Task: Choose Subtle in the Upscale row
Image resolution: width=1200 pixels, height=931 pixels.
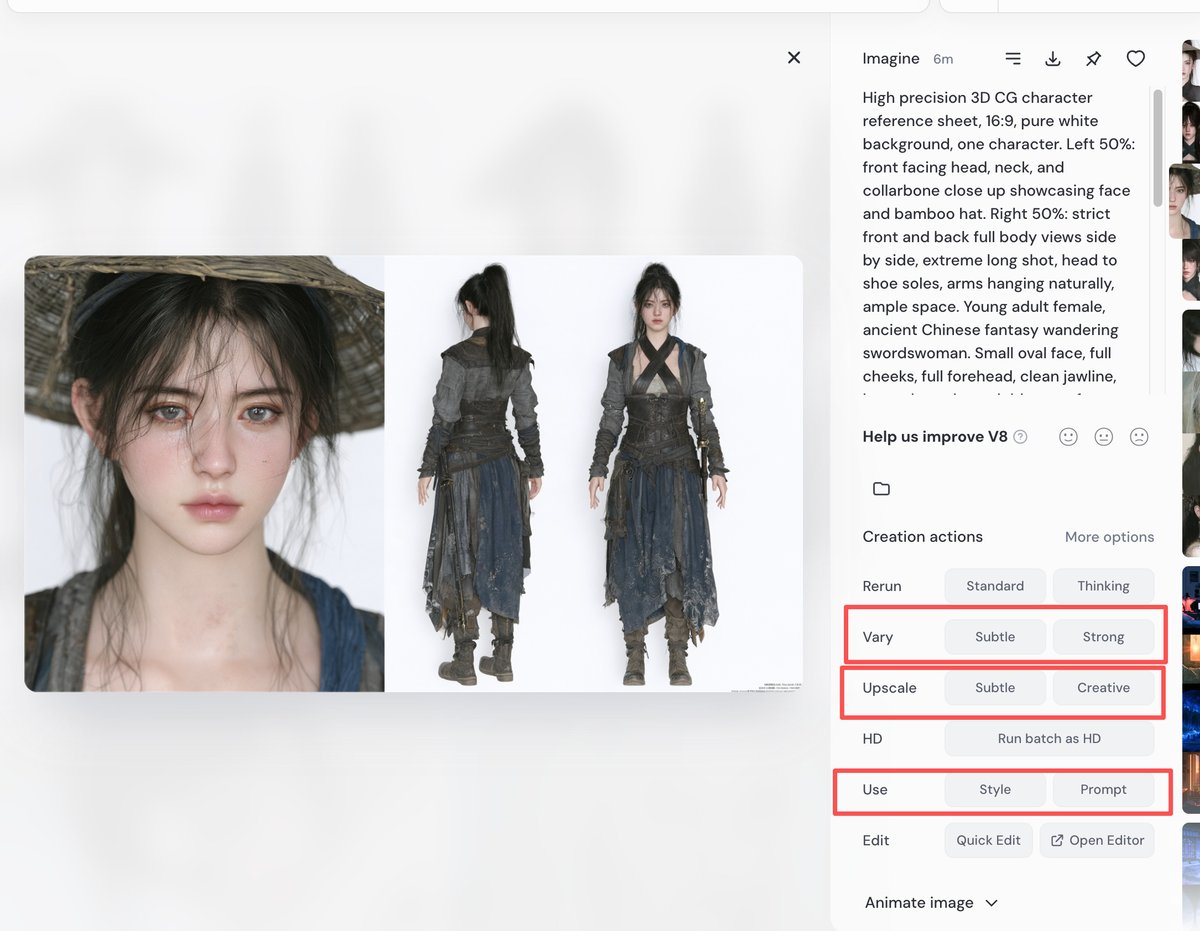Action: point(995,688)
